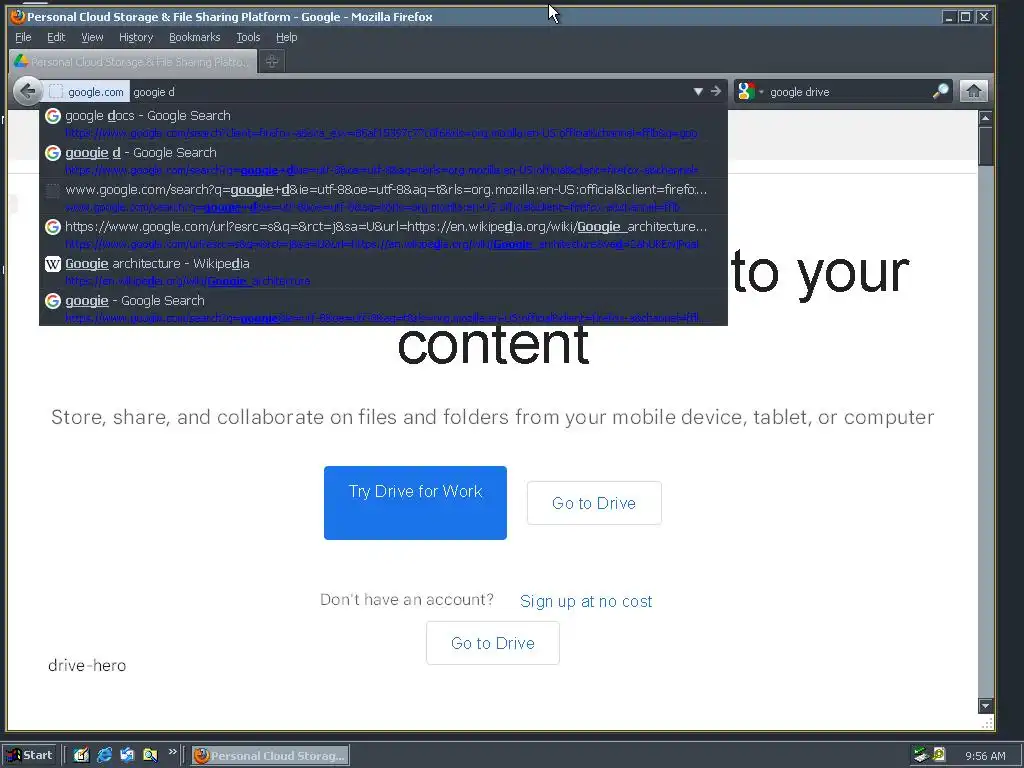Image resolution: width=1024 pixels, height=768 pixels.
Task: Click Google icon on 'google docs' suggestion
Action: (x=53, y=116)
